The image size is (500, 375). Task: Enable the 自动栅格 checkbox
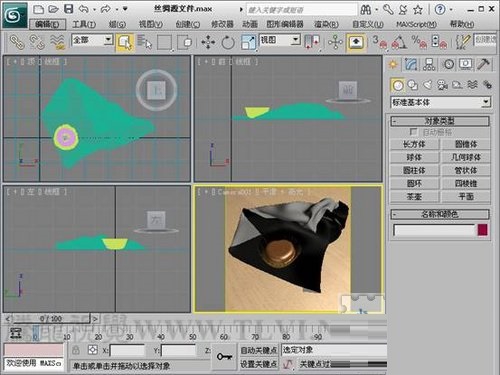413,132
